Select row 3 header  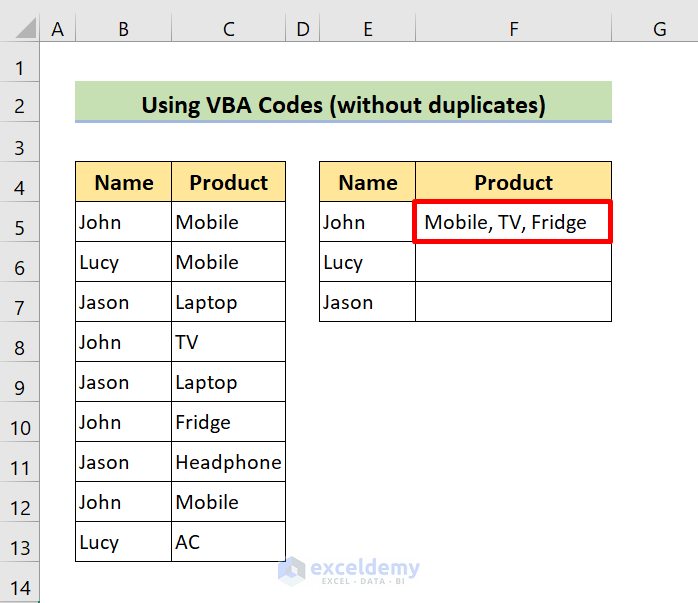click(x=19, y=142)
